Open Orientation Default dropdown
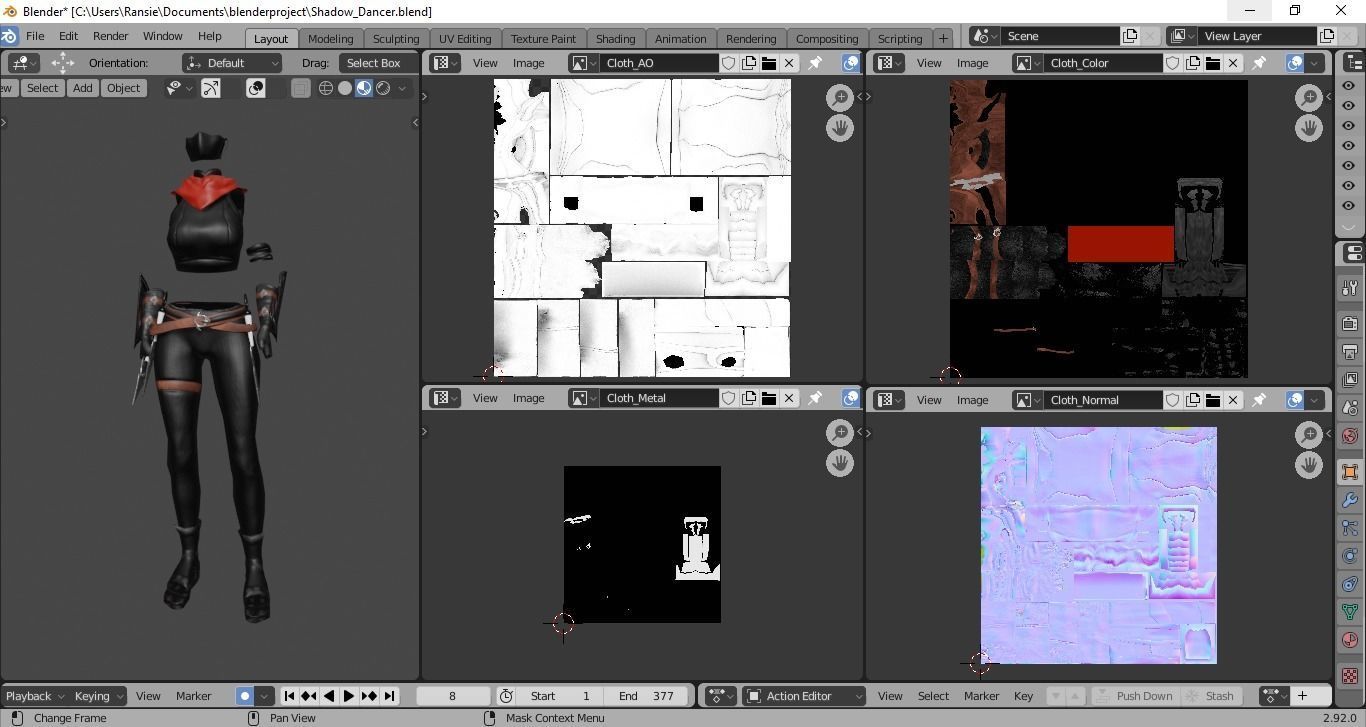The width and height of the screenshot is (1366, 727). 232,63
